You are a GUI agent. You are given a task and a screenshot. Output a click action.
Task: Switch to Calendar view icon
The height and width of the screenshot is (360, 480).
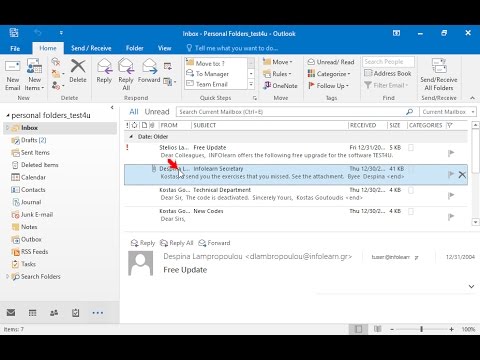(x=32, y=313)
